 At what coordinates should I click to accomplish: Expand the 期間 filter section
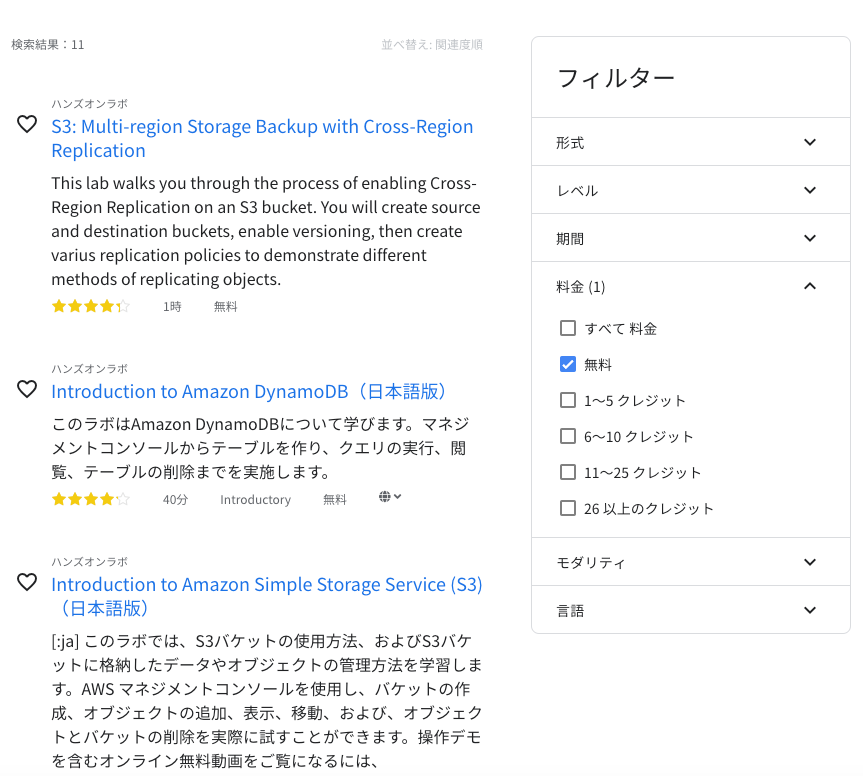(691, 238)
